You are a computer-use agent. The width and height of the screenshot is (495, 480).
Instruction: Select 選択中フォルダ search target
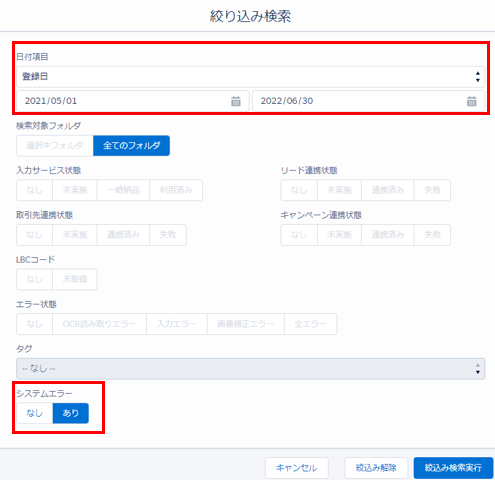tap(55, 146)
